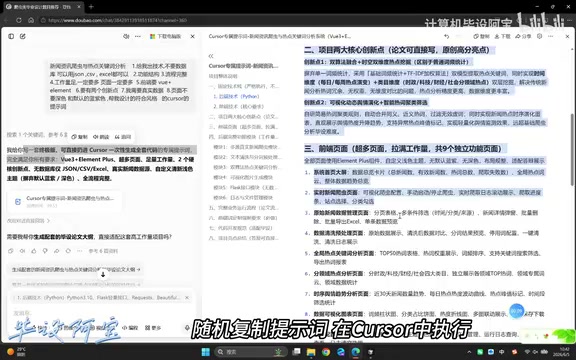
Task: Open the reply's three-dots more menu
Action: point(79,251)
